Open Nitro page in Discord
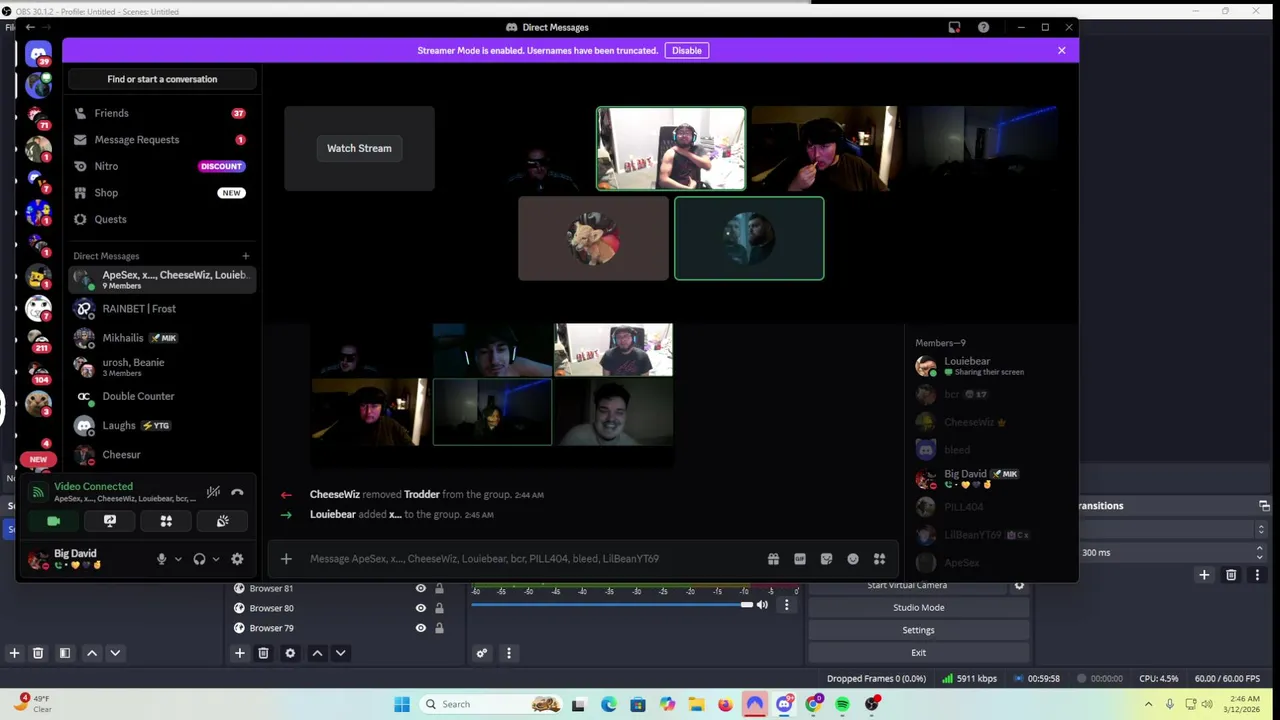Image resolution: width=1280 pixels, height=720 pixels. click(161, 166)
